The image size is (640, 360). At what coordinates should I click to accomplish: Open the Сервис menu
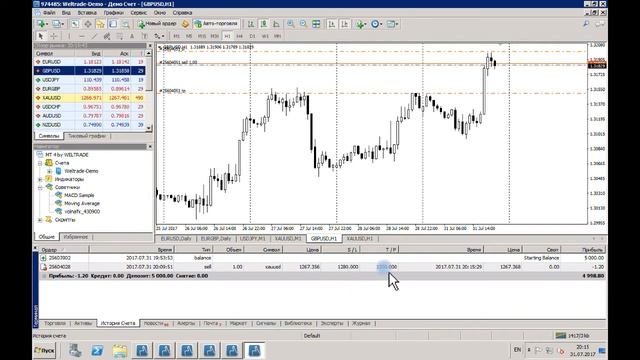[x=139, y=13]
